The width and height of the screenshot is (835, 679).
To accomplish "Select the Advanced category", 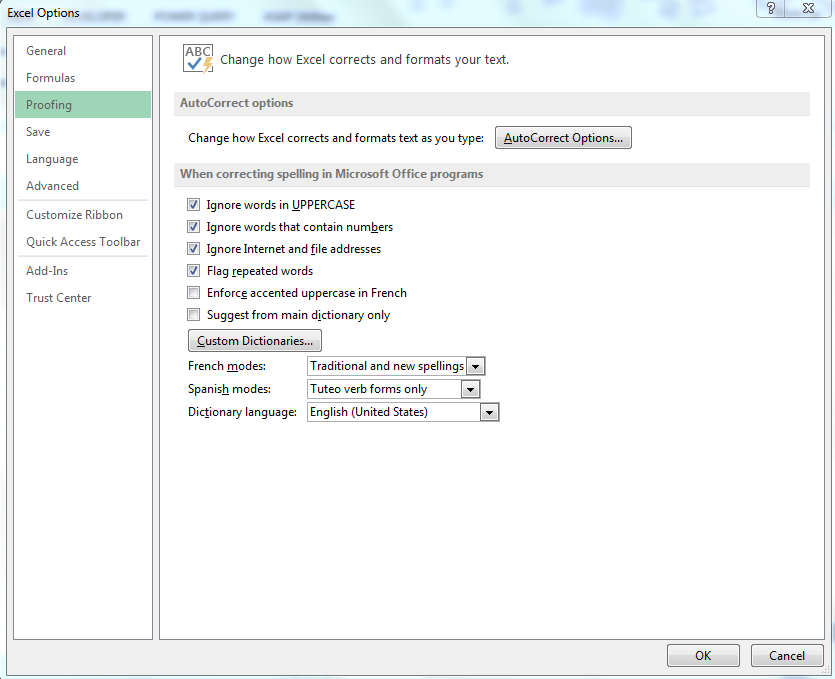I will pos(52,186).
